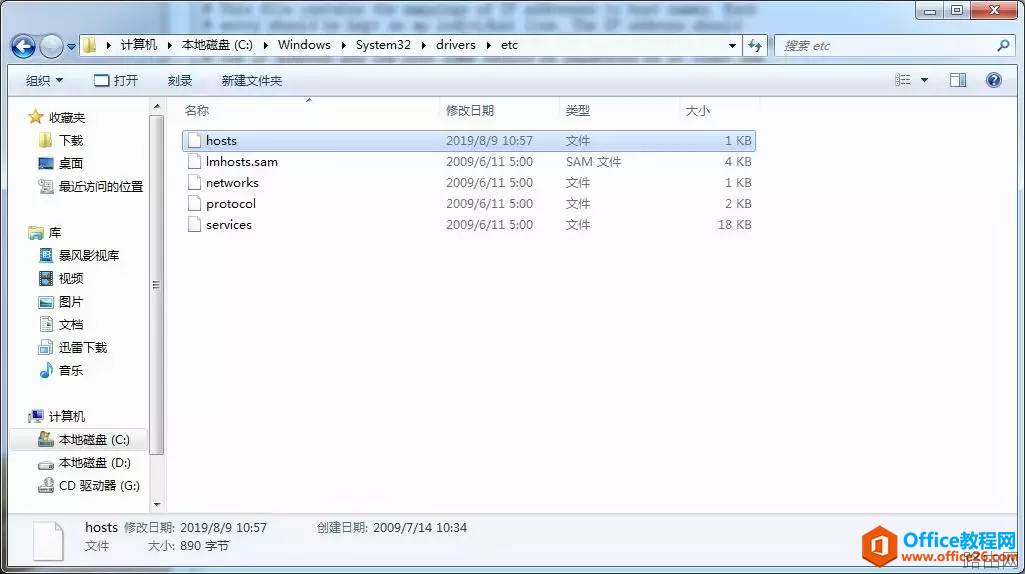
Task: Click the magnifier search icon
Action: click(1003, 45)
